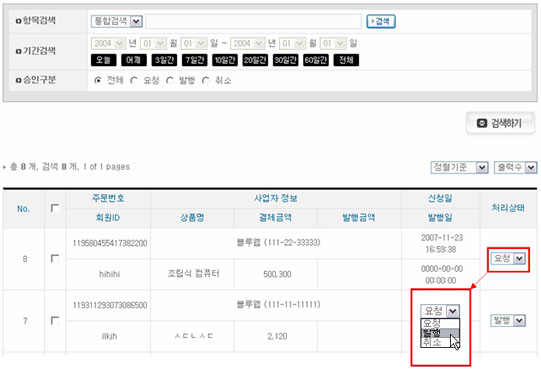Click the member ID llkjh
Viewport: 541px width, 372px height.
109,336
